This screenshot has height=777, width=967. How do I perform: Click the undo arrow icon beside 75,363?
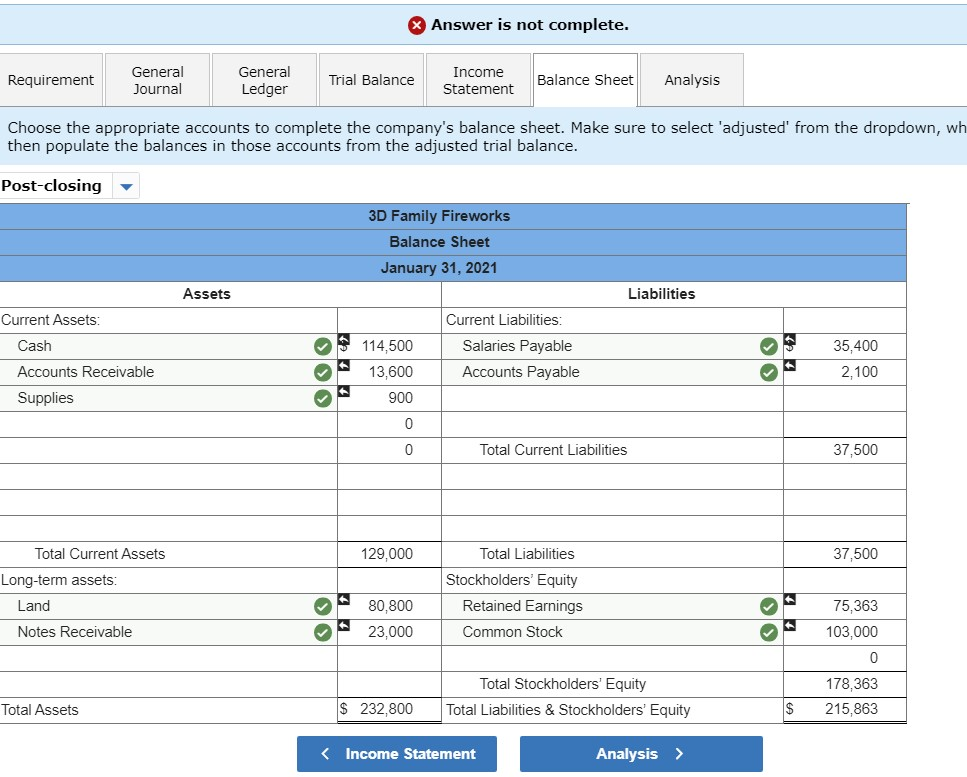coord(790,599)
